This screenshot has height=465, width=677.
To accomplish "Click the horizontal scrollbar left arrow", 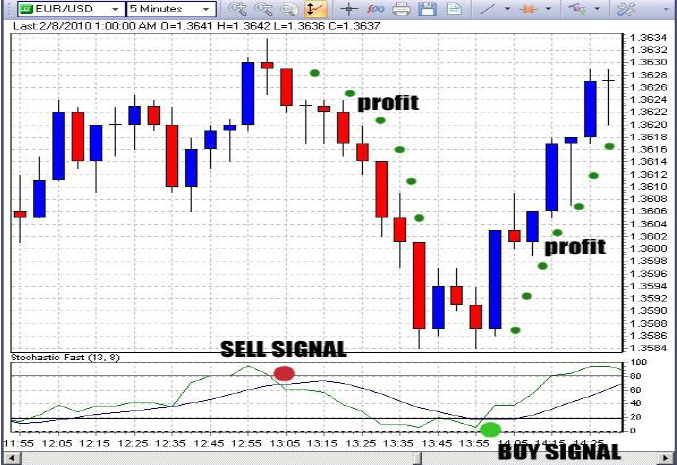I will click(x=11, y=457).
